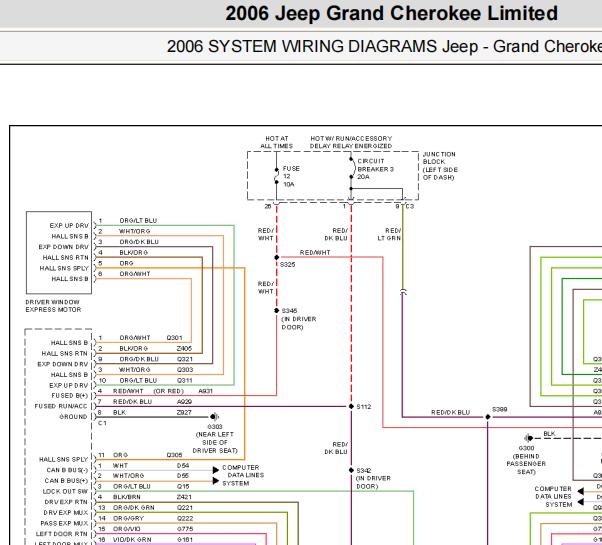Click the 'S342 (IN DRIVER DOOR)' splice label
Viewport: 602px width, 545px height.
pyautogui.click(x=373, y=478)
